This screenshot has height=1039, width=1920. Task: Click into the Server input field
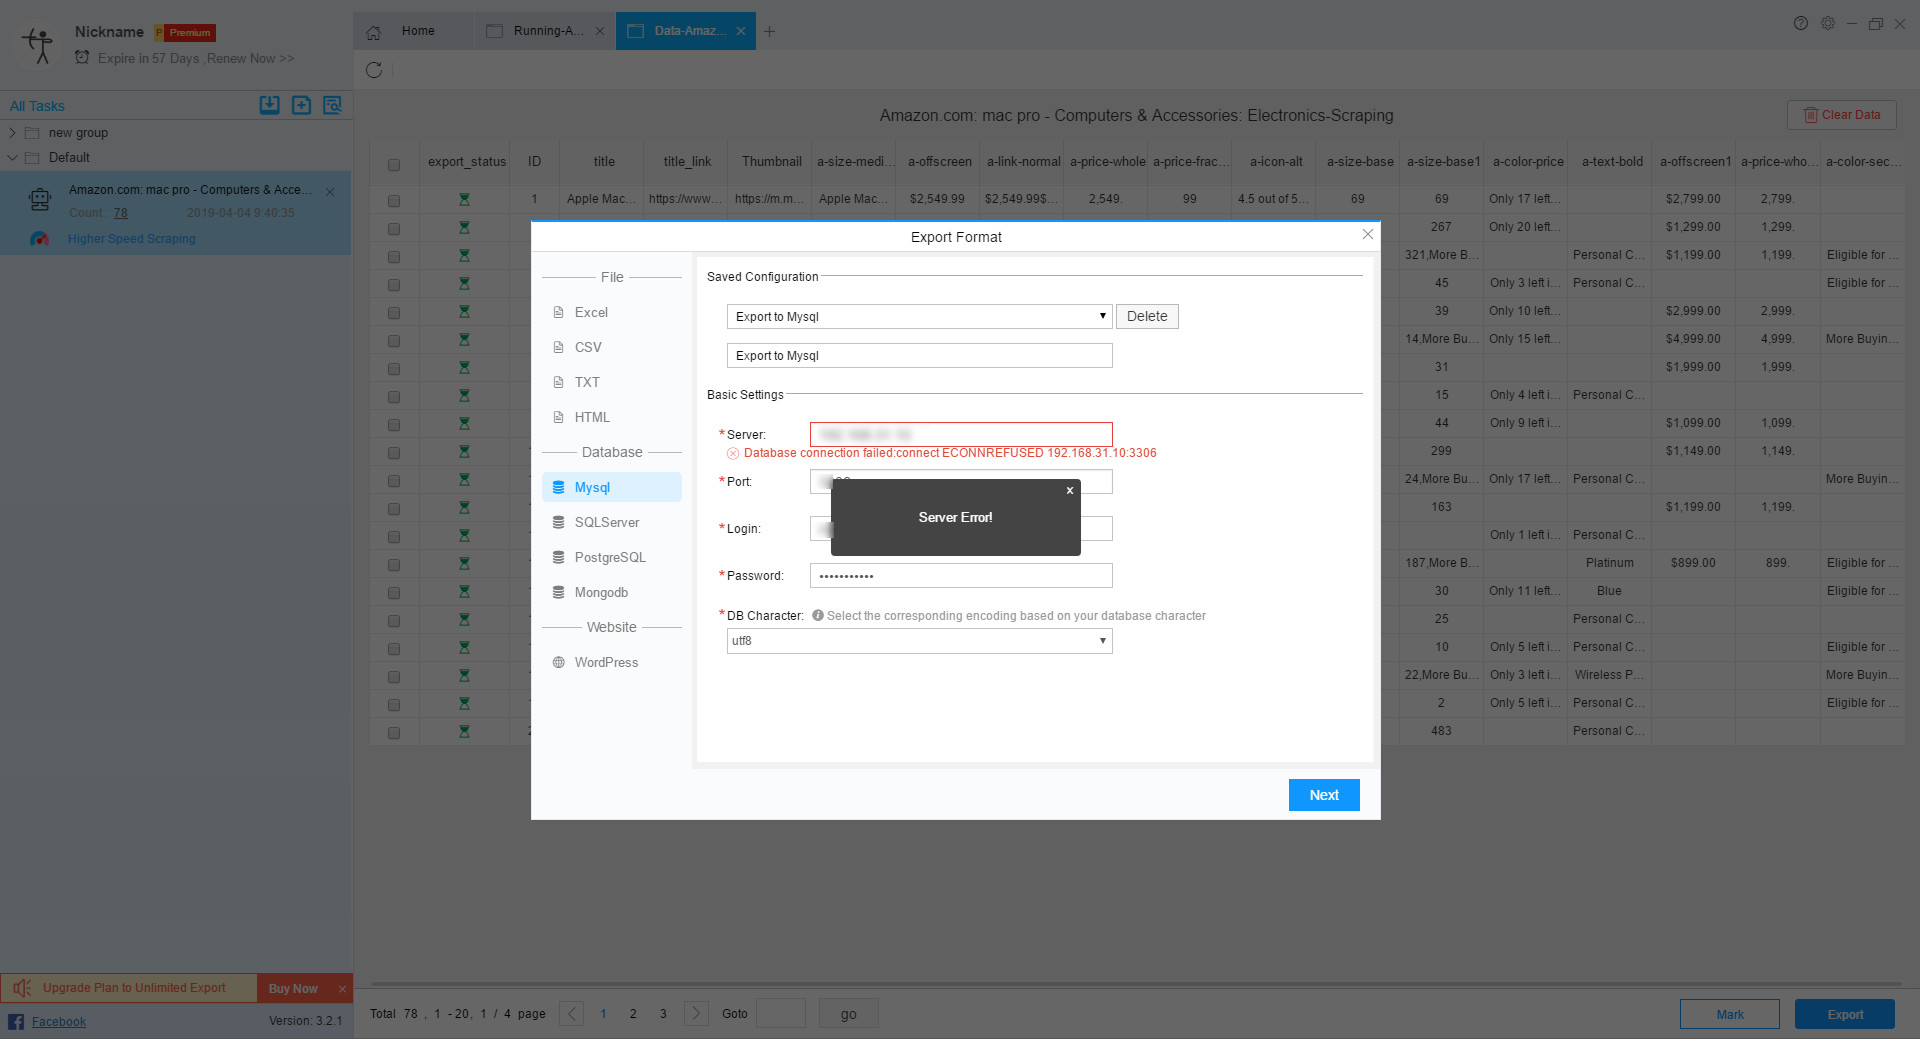(961, 435)
